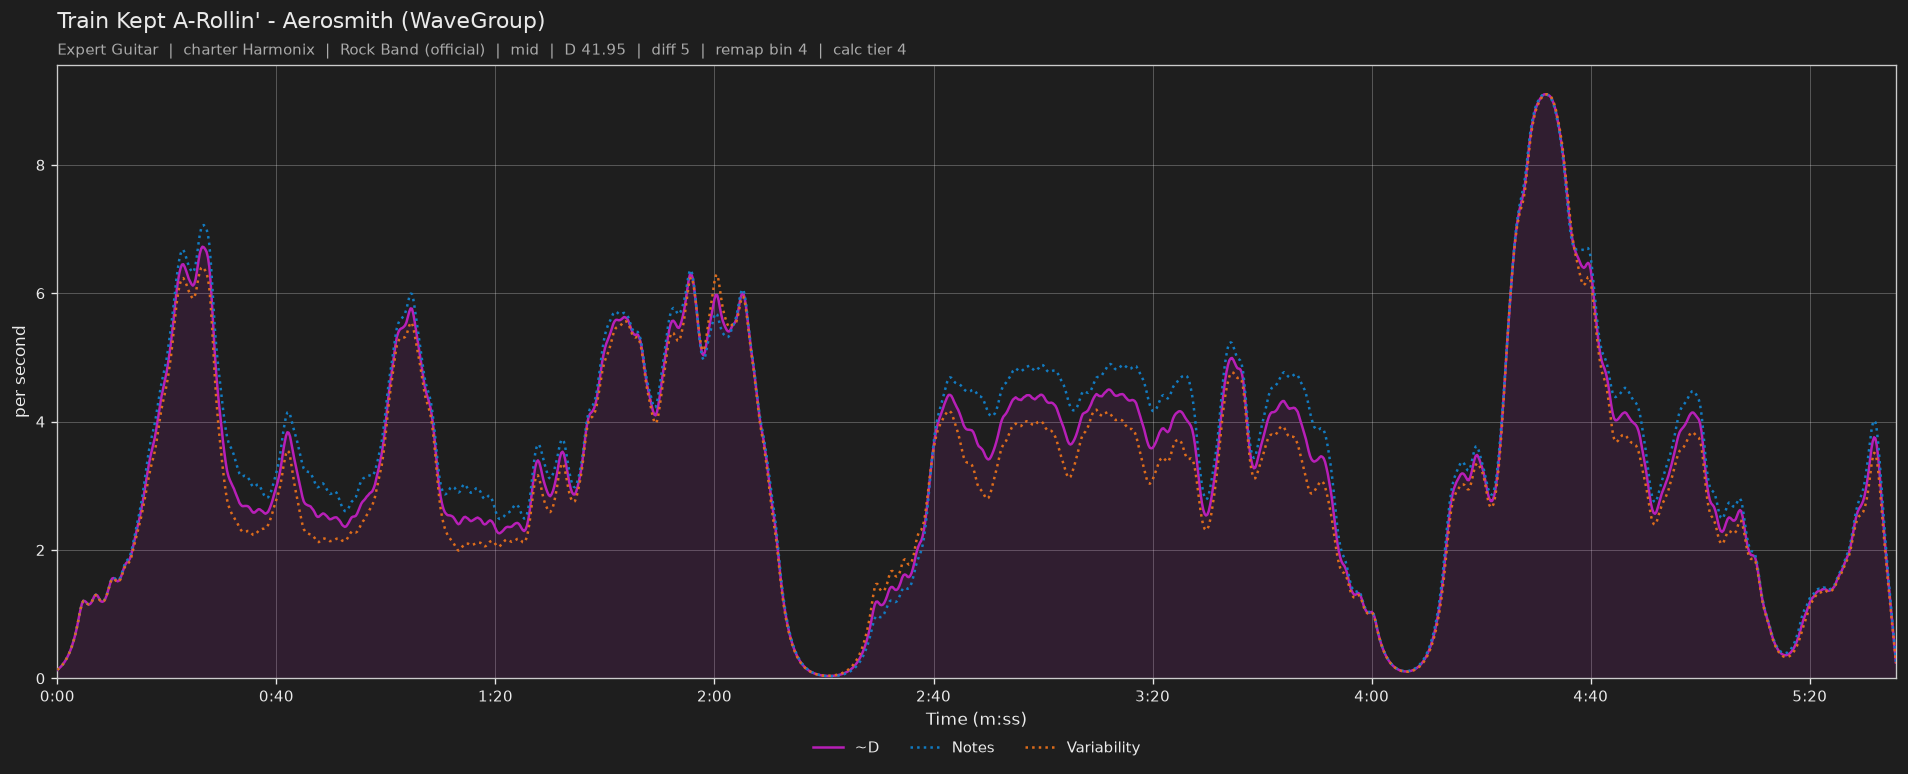Screen dimensions: 1908x774
Task: Select the "Expert Guitar" subtitle text
Action: (108, 50)
